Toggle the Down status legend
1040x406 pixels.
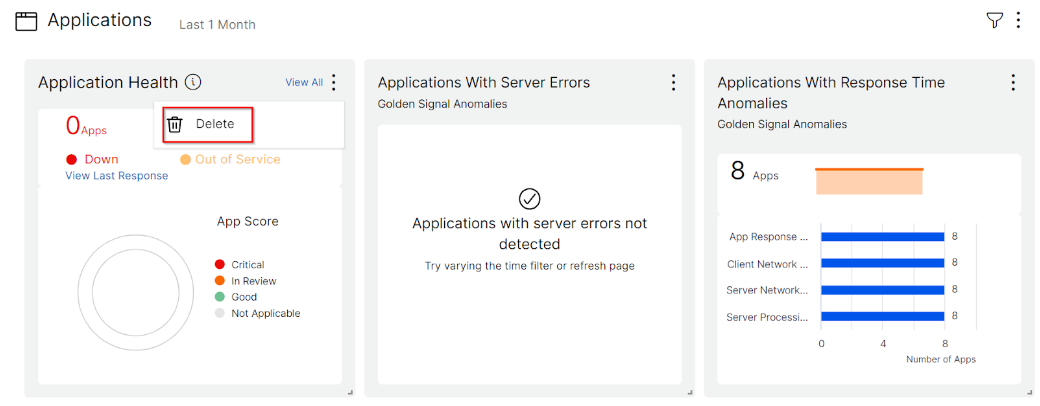point(92,159)
